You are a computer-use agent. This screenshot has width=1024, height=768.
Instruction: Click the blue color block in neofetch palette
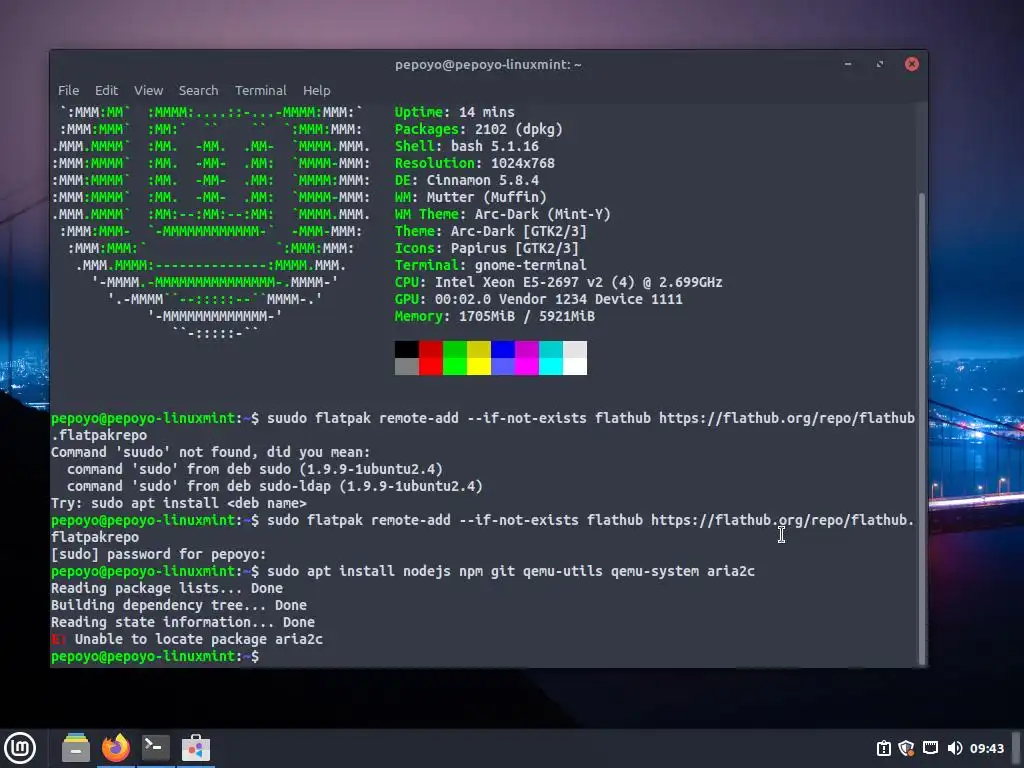[502, 358]
